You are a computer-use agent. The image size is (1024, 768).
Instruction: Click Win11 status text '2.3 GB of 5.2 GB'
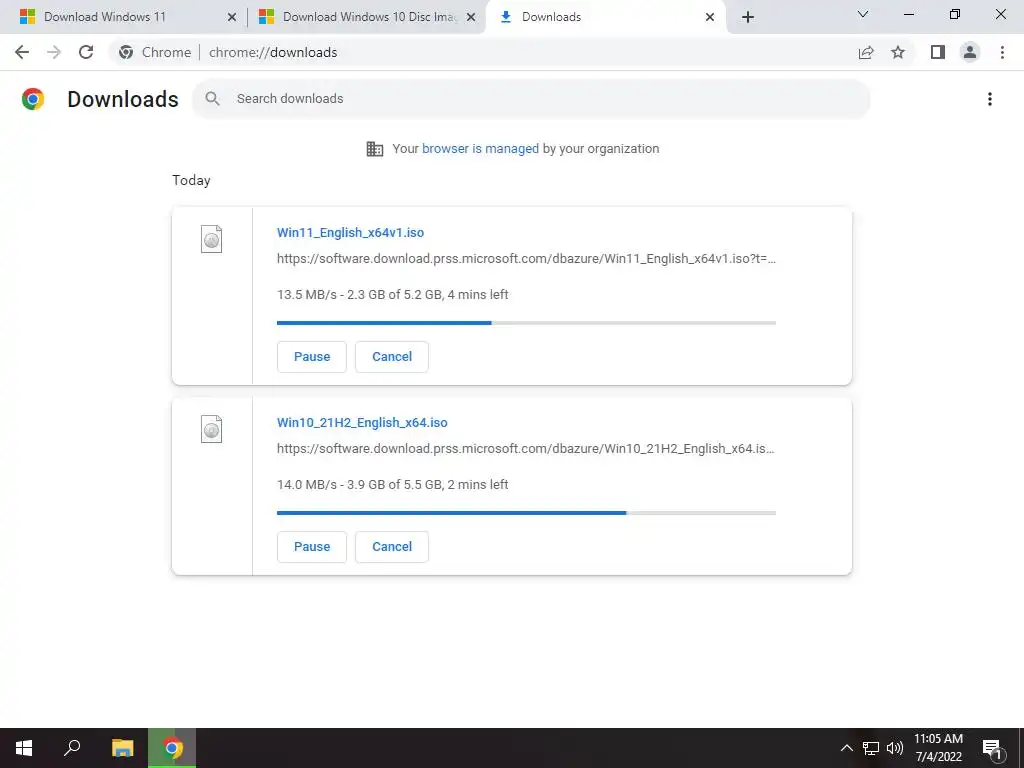394,295
